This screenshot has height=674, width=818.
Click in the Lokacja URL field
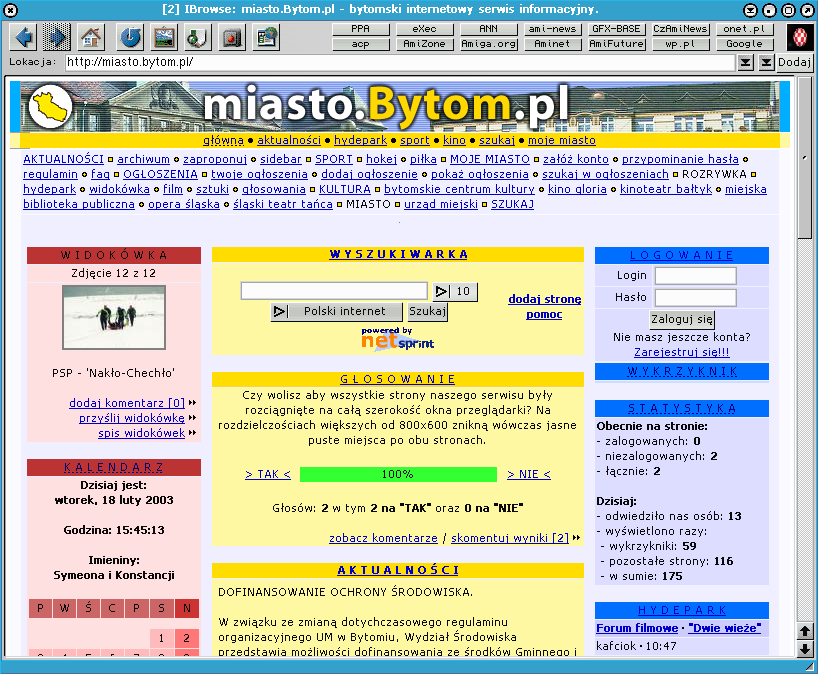click(x=400, y=63)
